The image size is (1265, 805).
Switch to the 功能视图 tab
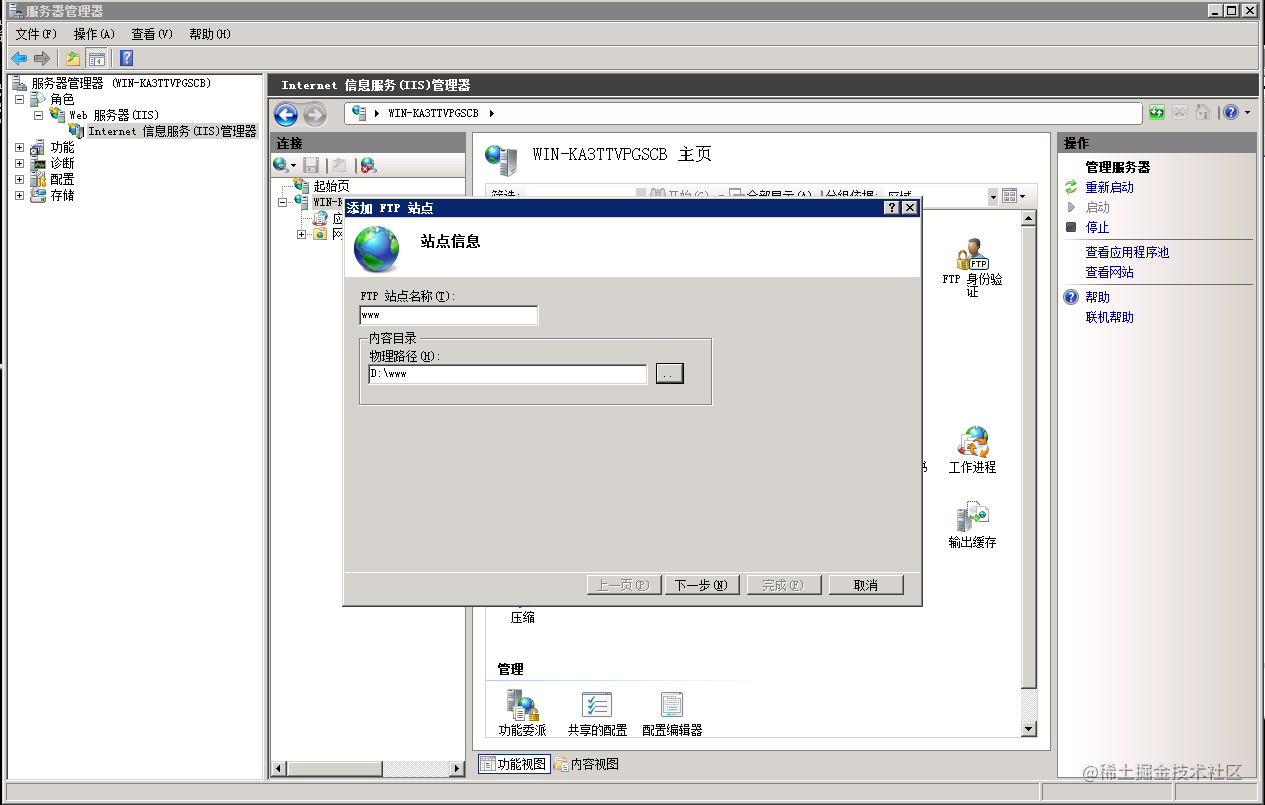(514, 764)
